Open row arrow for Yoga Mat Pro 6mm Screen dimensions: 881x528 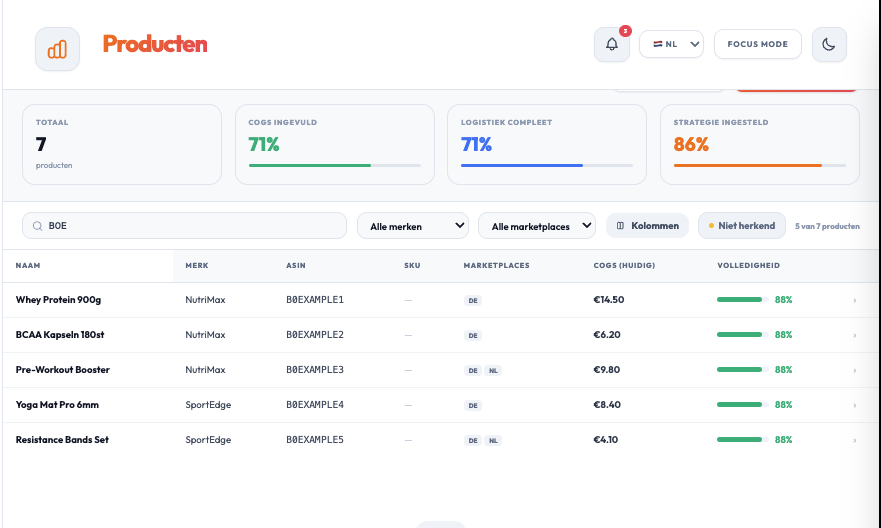pyautogui.click(x=854, y=405)
